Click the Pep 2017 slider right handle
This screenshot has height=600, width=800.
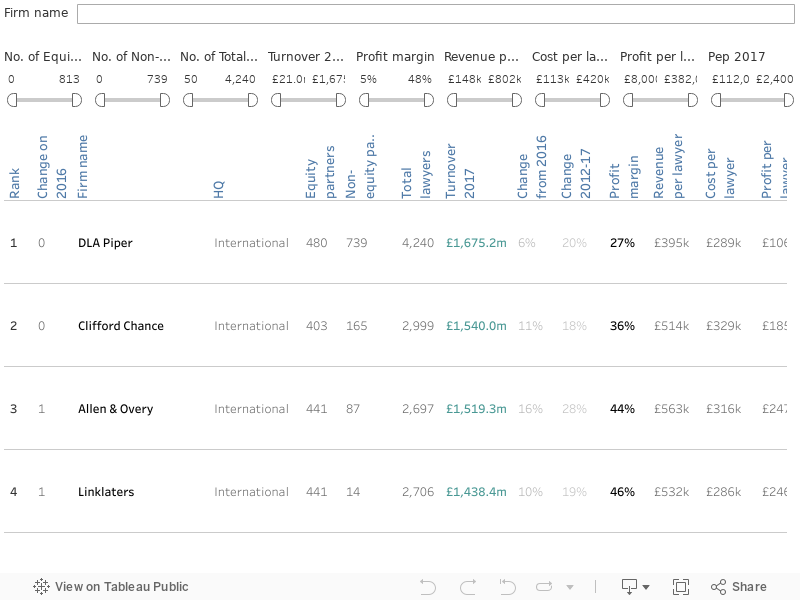tap(789, 100)
